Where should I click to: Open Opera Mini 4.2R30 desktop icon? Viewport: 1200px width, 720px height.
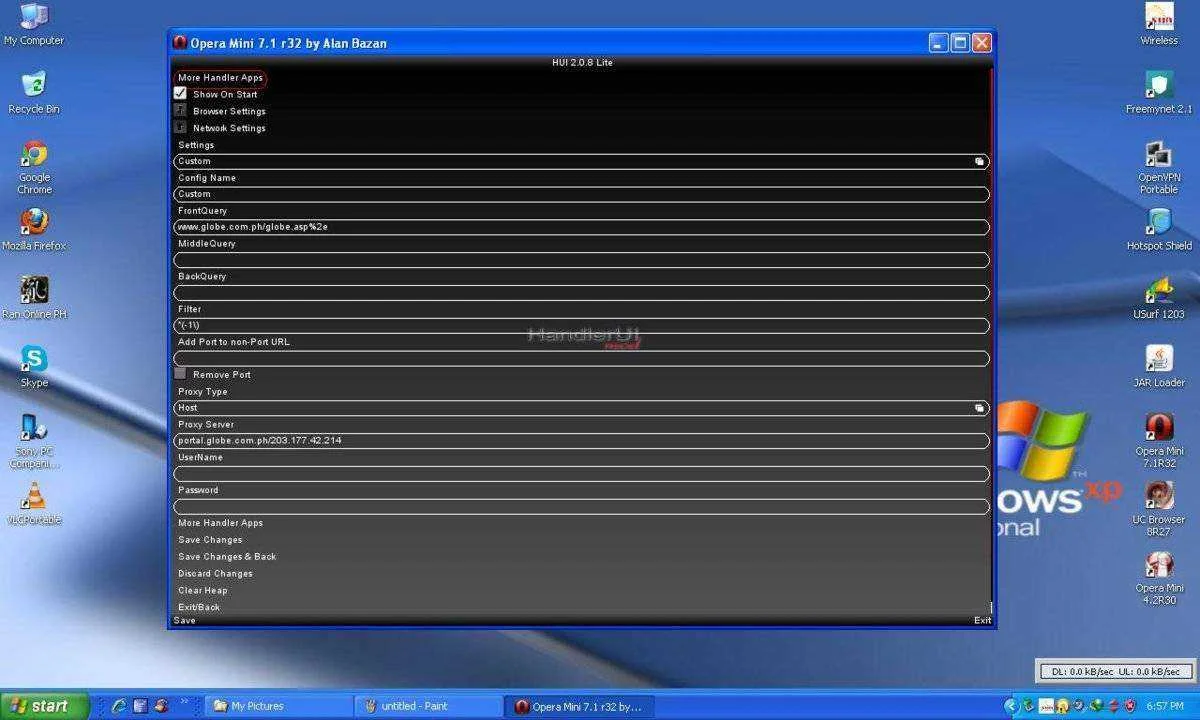click(x=1159, y=577)
